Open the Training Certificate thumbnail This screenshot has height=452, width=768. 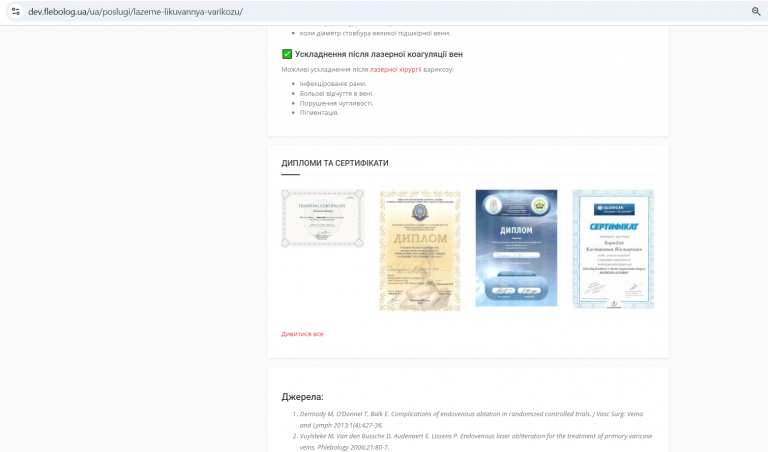323,218
